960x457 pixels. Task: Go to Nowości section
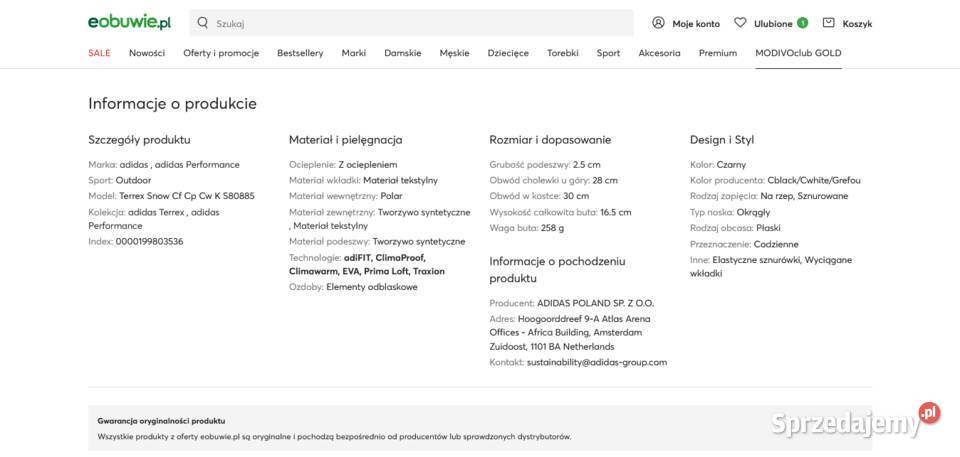[x=147, y=53]
